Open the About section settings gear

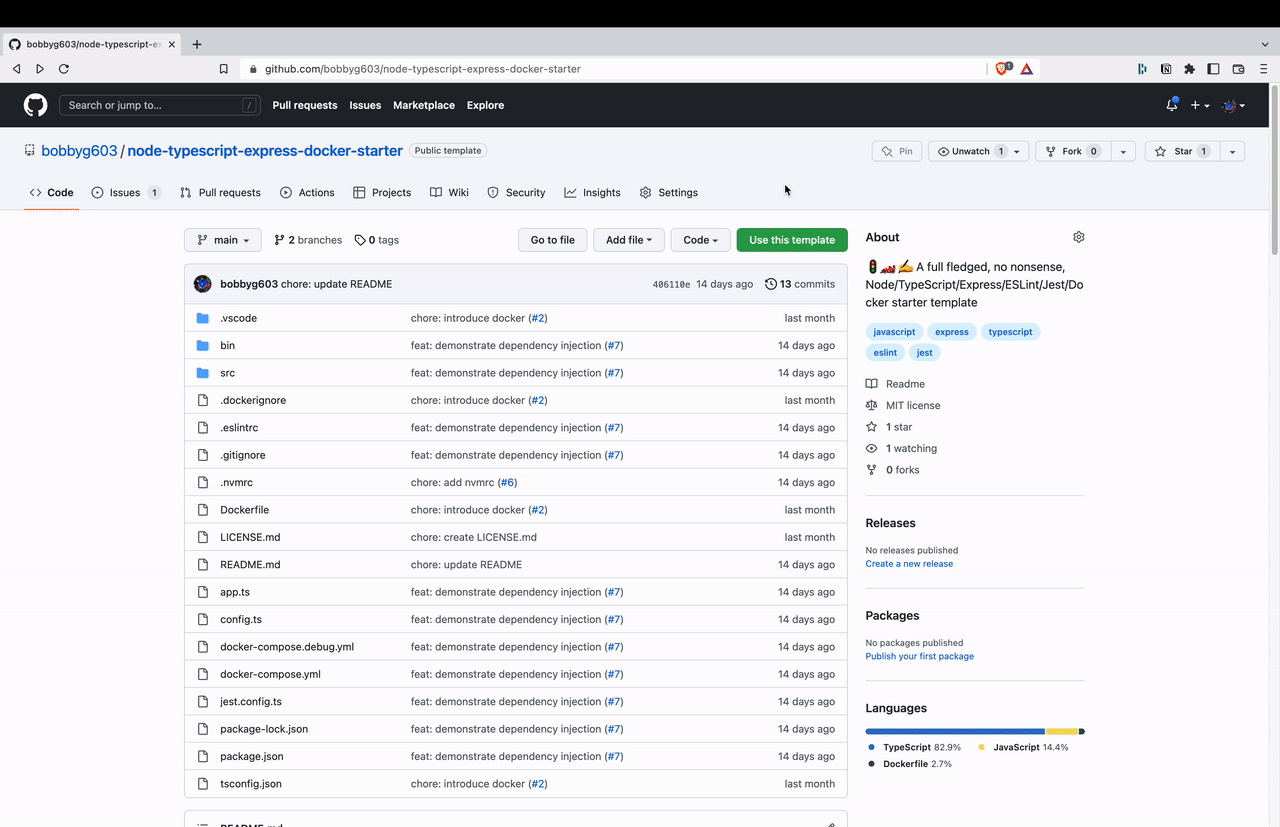1078,236
